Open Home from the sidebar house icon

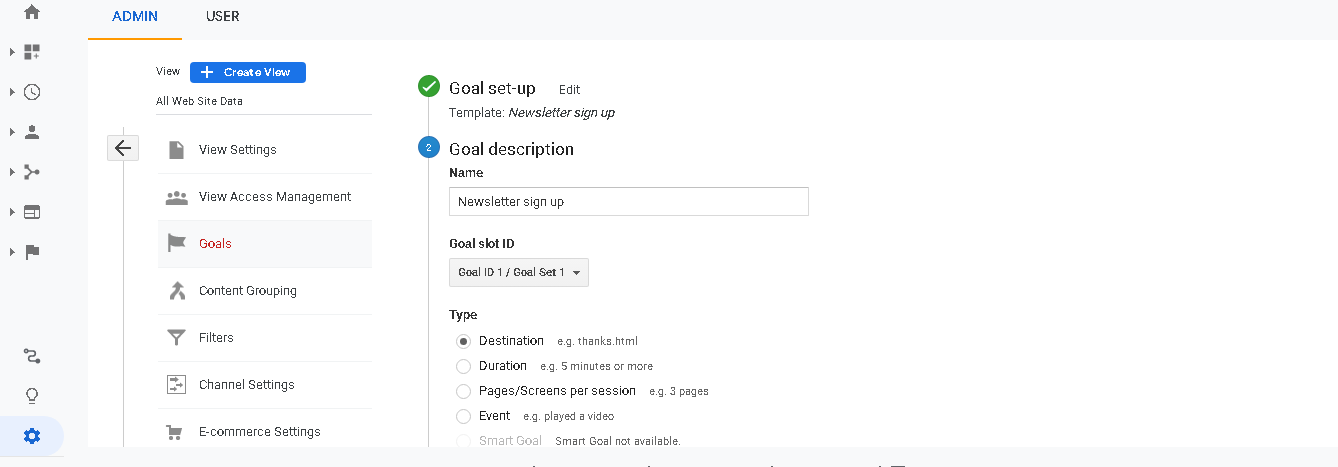32,13
